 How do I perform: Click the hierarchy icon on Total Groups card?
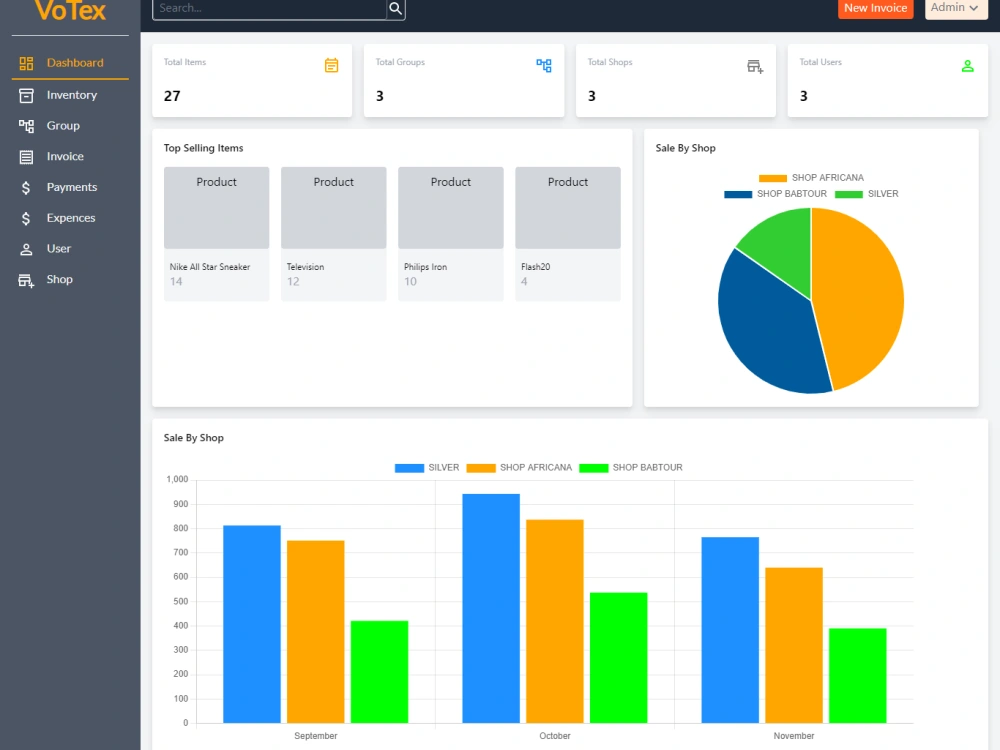[544, 65]
